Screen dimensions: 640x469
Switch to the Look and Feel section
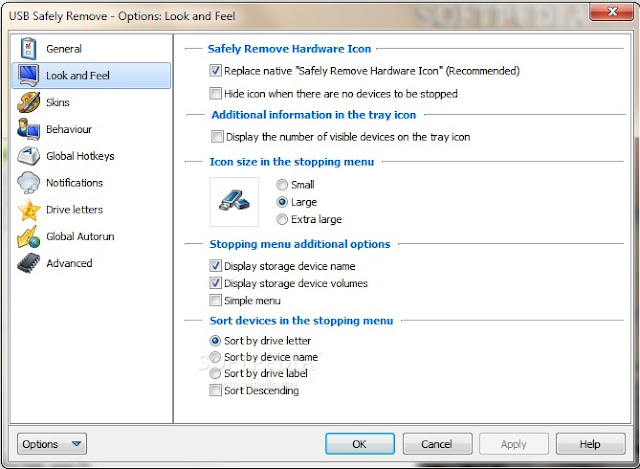91,76
